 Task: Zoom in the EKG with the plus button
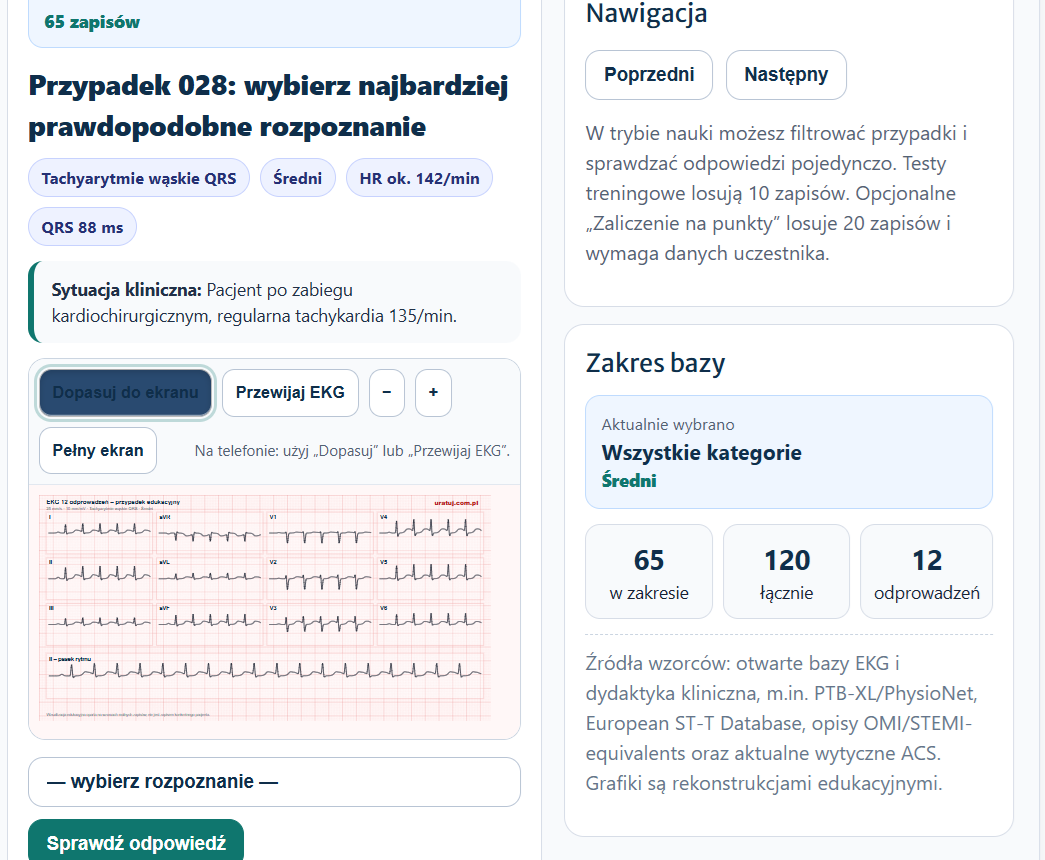pos(433,393)
